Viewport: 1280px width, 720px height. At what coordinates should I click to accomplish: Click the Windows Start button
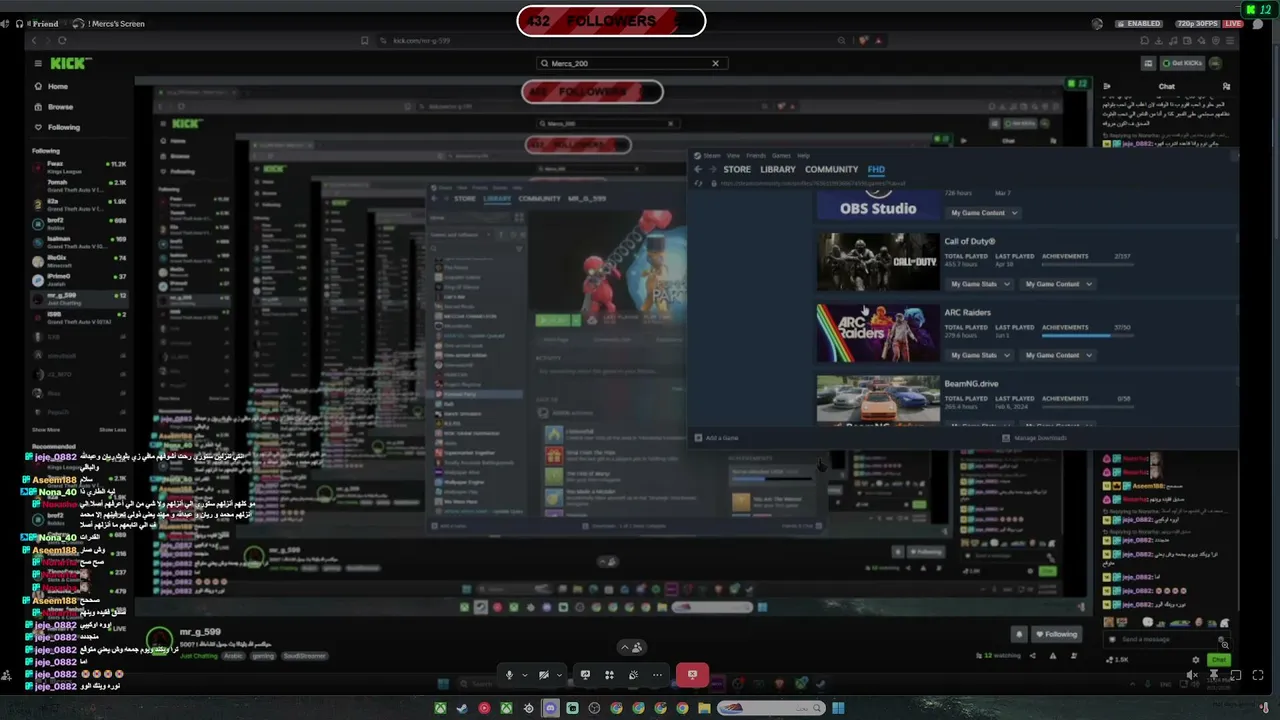pos(838,709)
